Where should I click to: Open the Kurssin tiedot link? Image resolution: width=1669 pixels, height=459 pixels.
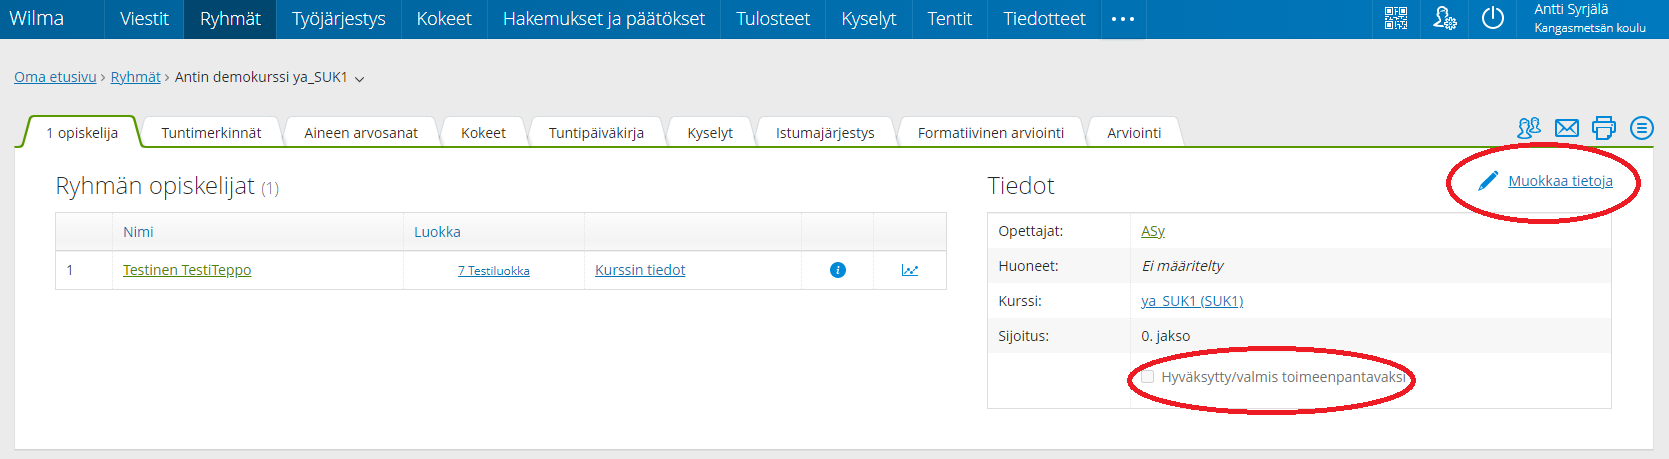[640, 270]
